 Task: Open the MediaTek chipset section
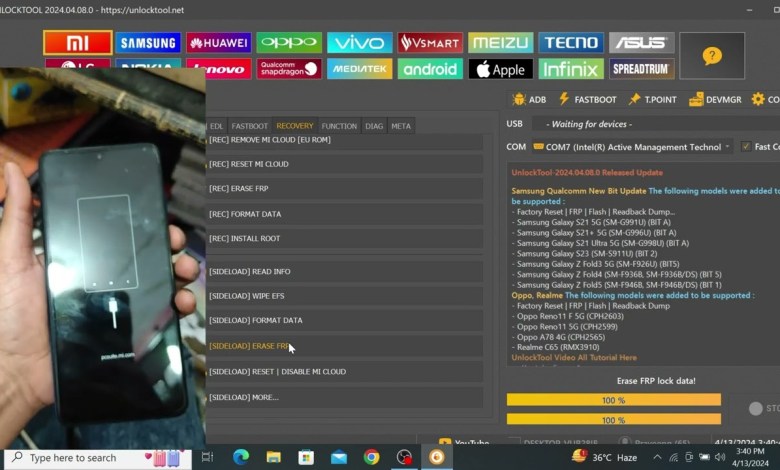(x=360, y=69)
